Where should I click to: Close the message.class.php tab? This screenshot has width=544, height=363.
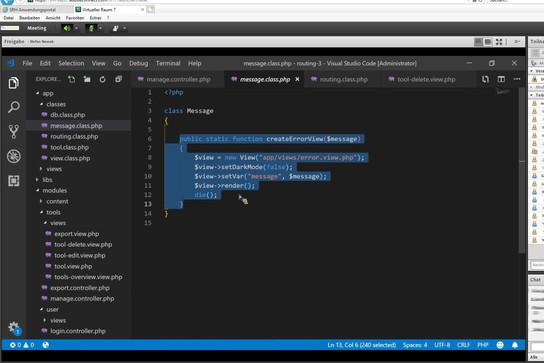[x=297, y=79]
